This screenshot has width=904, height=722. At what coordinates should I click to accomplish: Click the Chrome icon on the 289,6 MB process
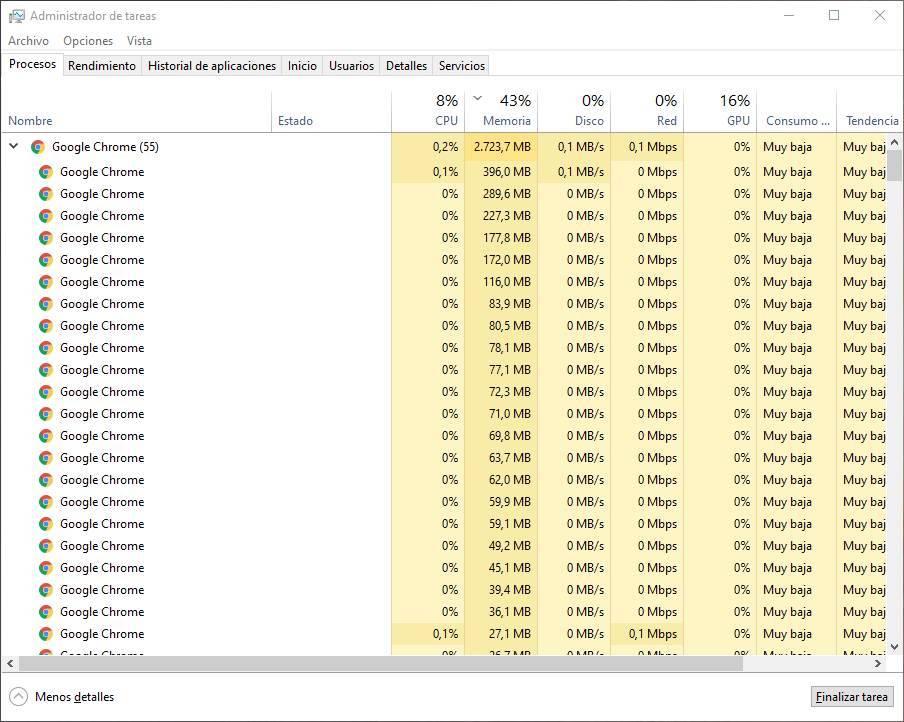click(45, 194)
